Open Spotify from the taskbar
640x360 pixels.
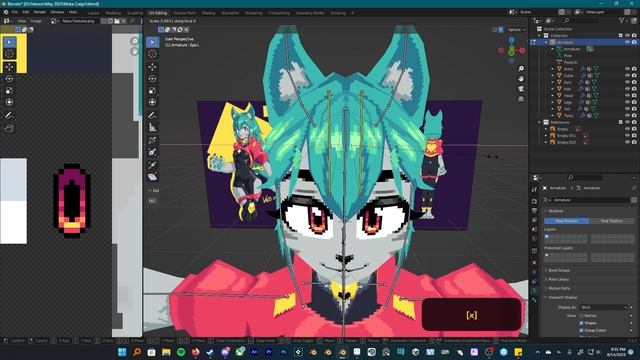tap(181, 352)
